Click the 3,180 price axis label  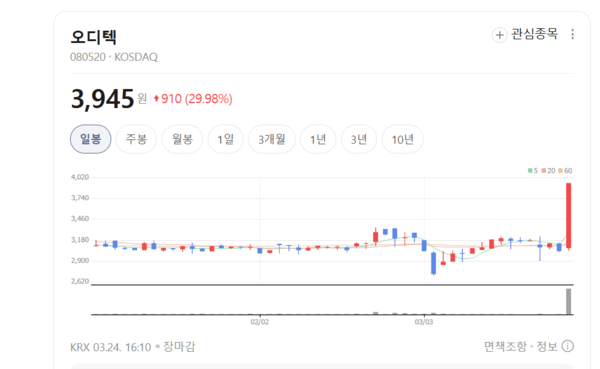pyautogui.click(x=80, y=240)
